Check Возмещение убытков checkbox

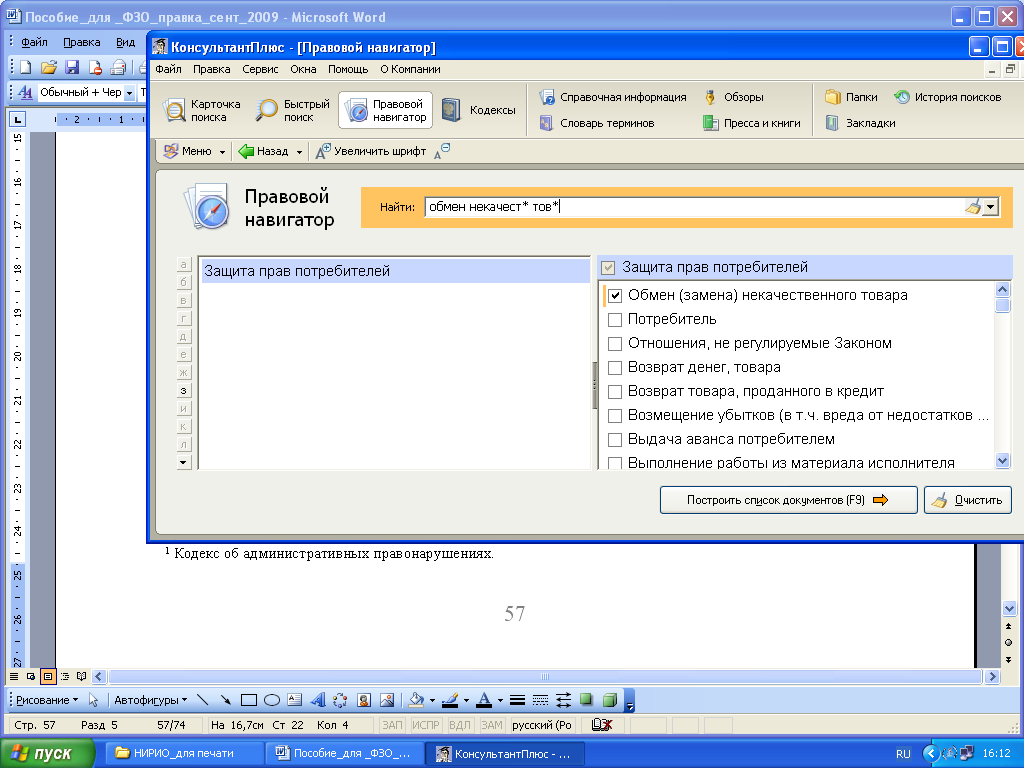click(615, 416)
